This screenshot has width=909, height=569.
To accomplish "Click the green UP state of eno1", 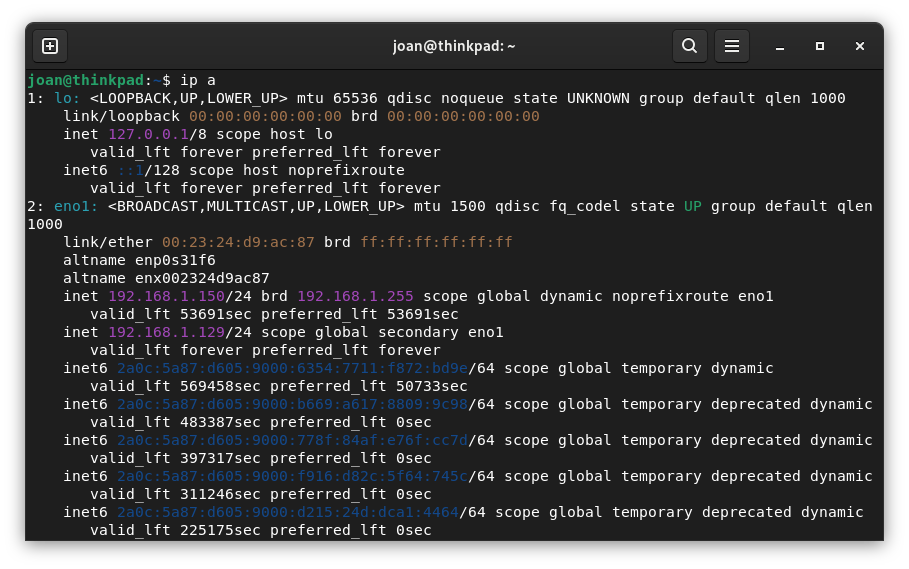I will pos(693,206).
